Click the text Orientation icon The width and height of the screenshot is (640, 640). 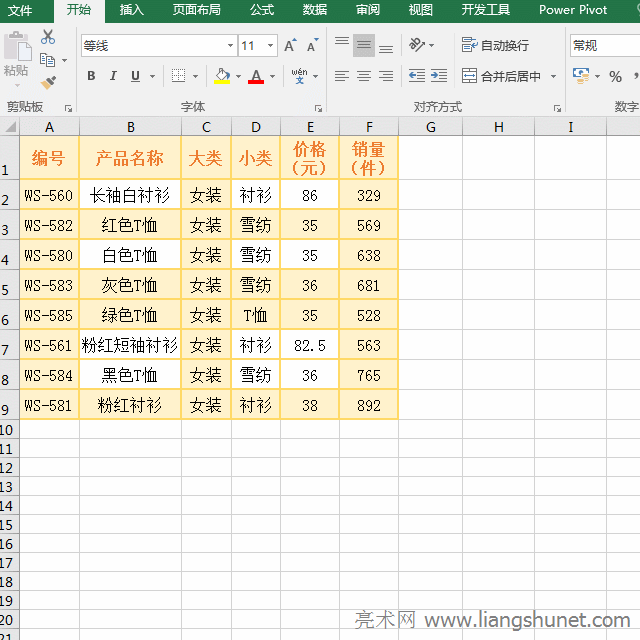tap(418, 46)
